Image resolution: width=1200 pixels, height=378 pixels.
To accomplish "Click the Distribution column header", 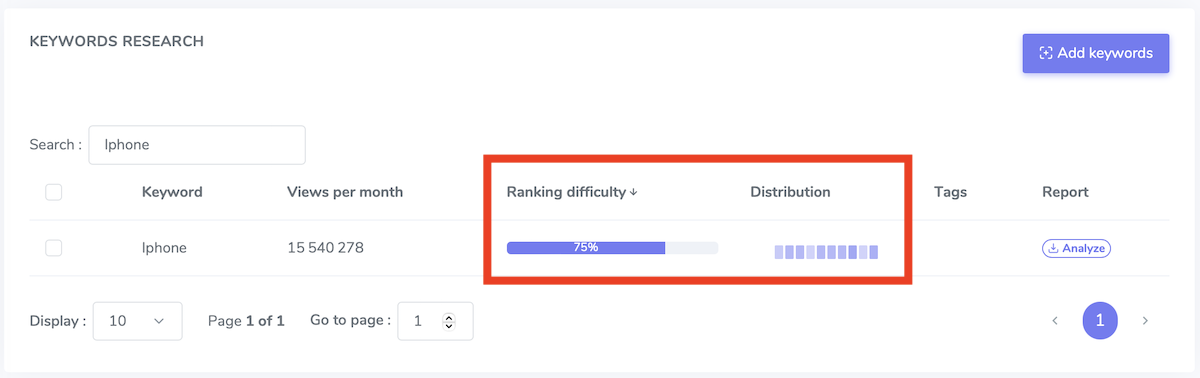I will (790, 192).
